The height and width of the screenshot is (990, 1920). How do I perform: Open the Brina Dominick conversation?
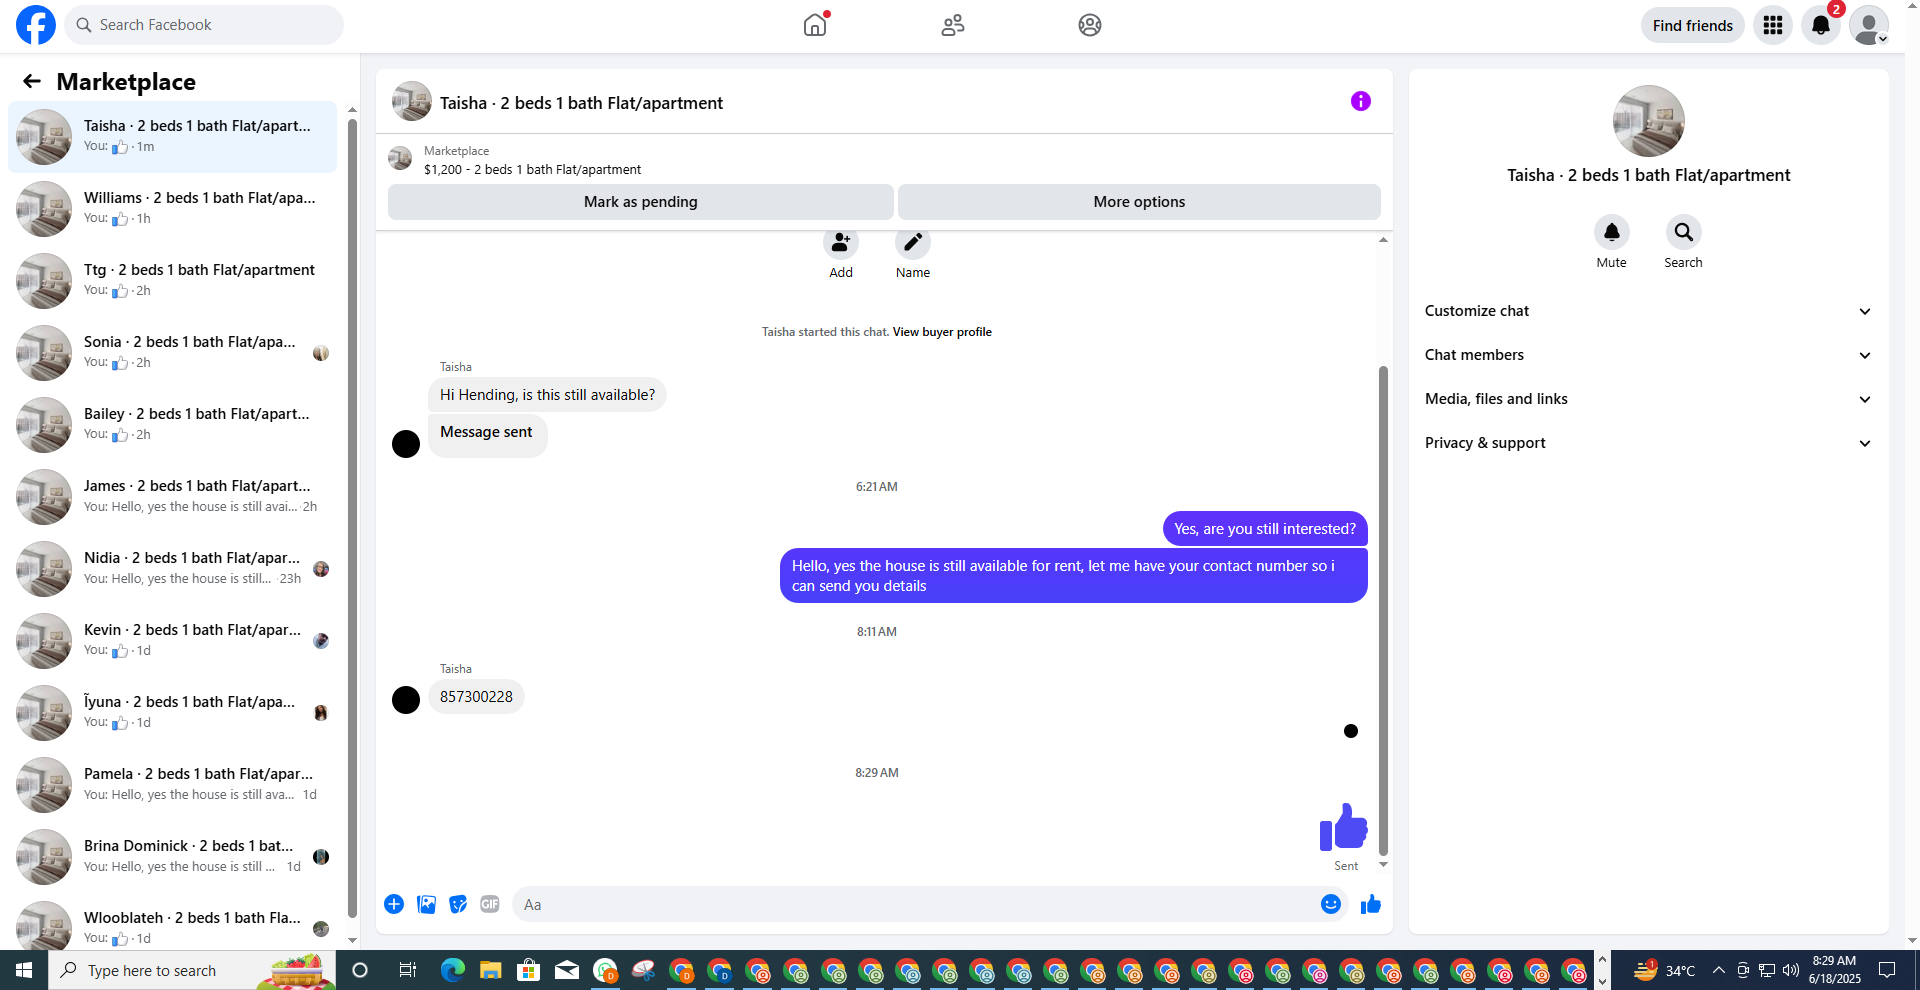172,857
